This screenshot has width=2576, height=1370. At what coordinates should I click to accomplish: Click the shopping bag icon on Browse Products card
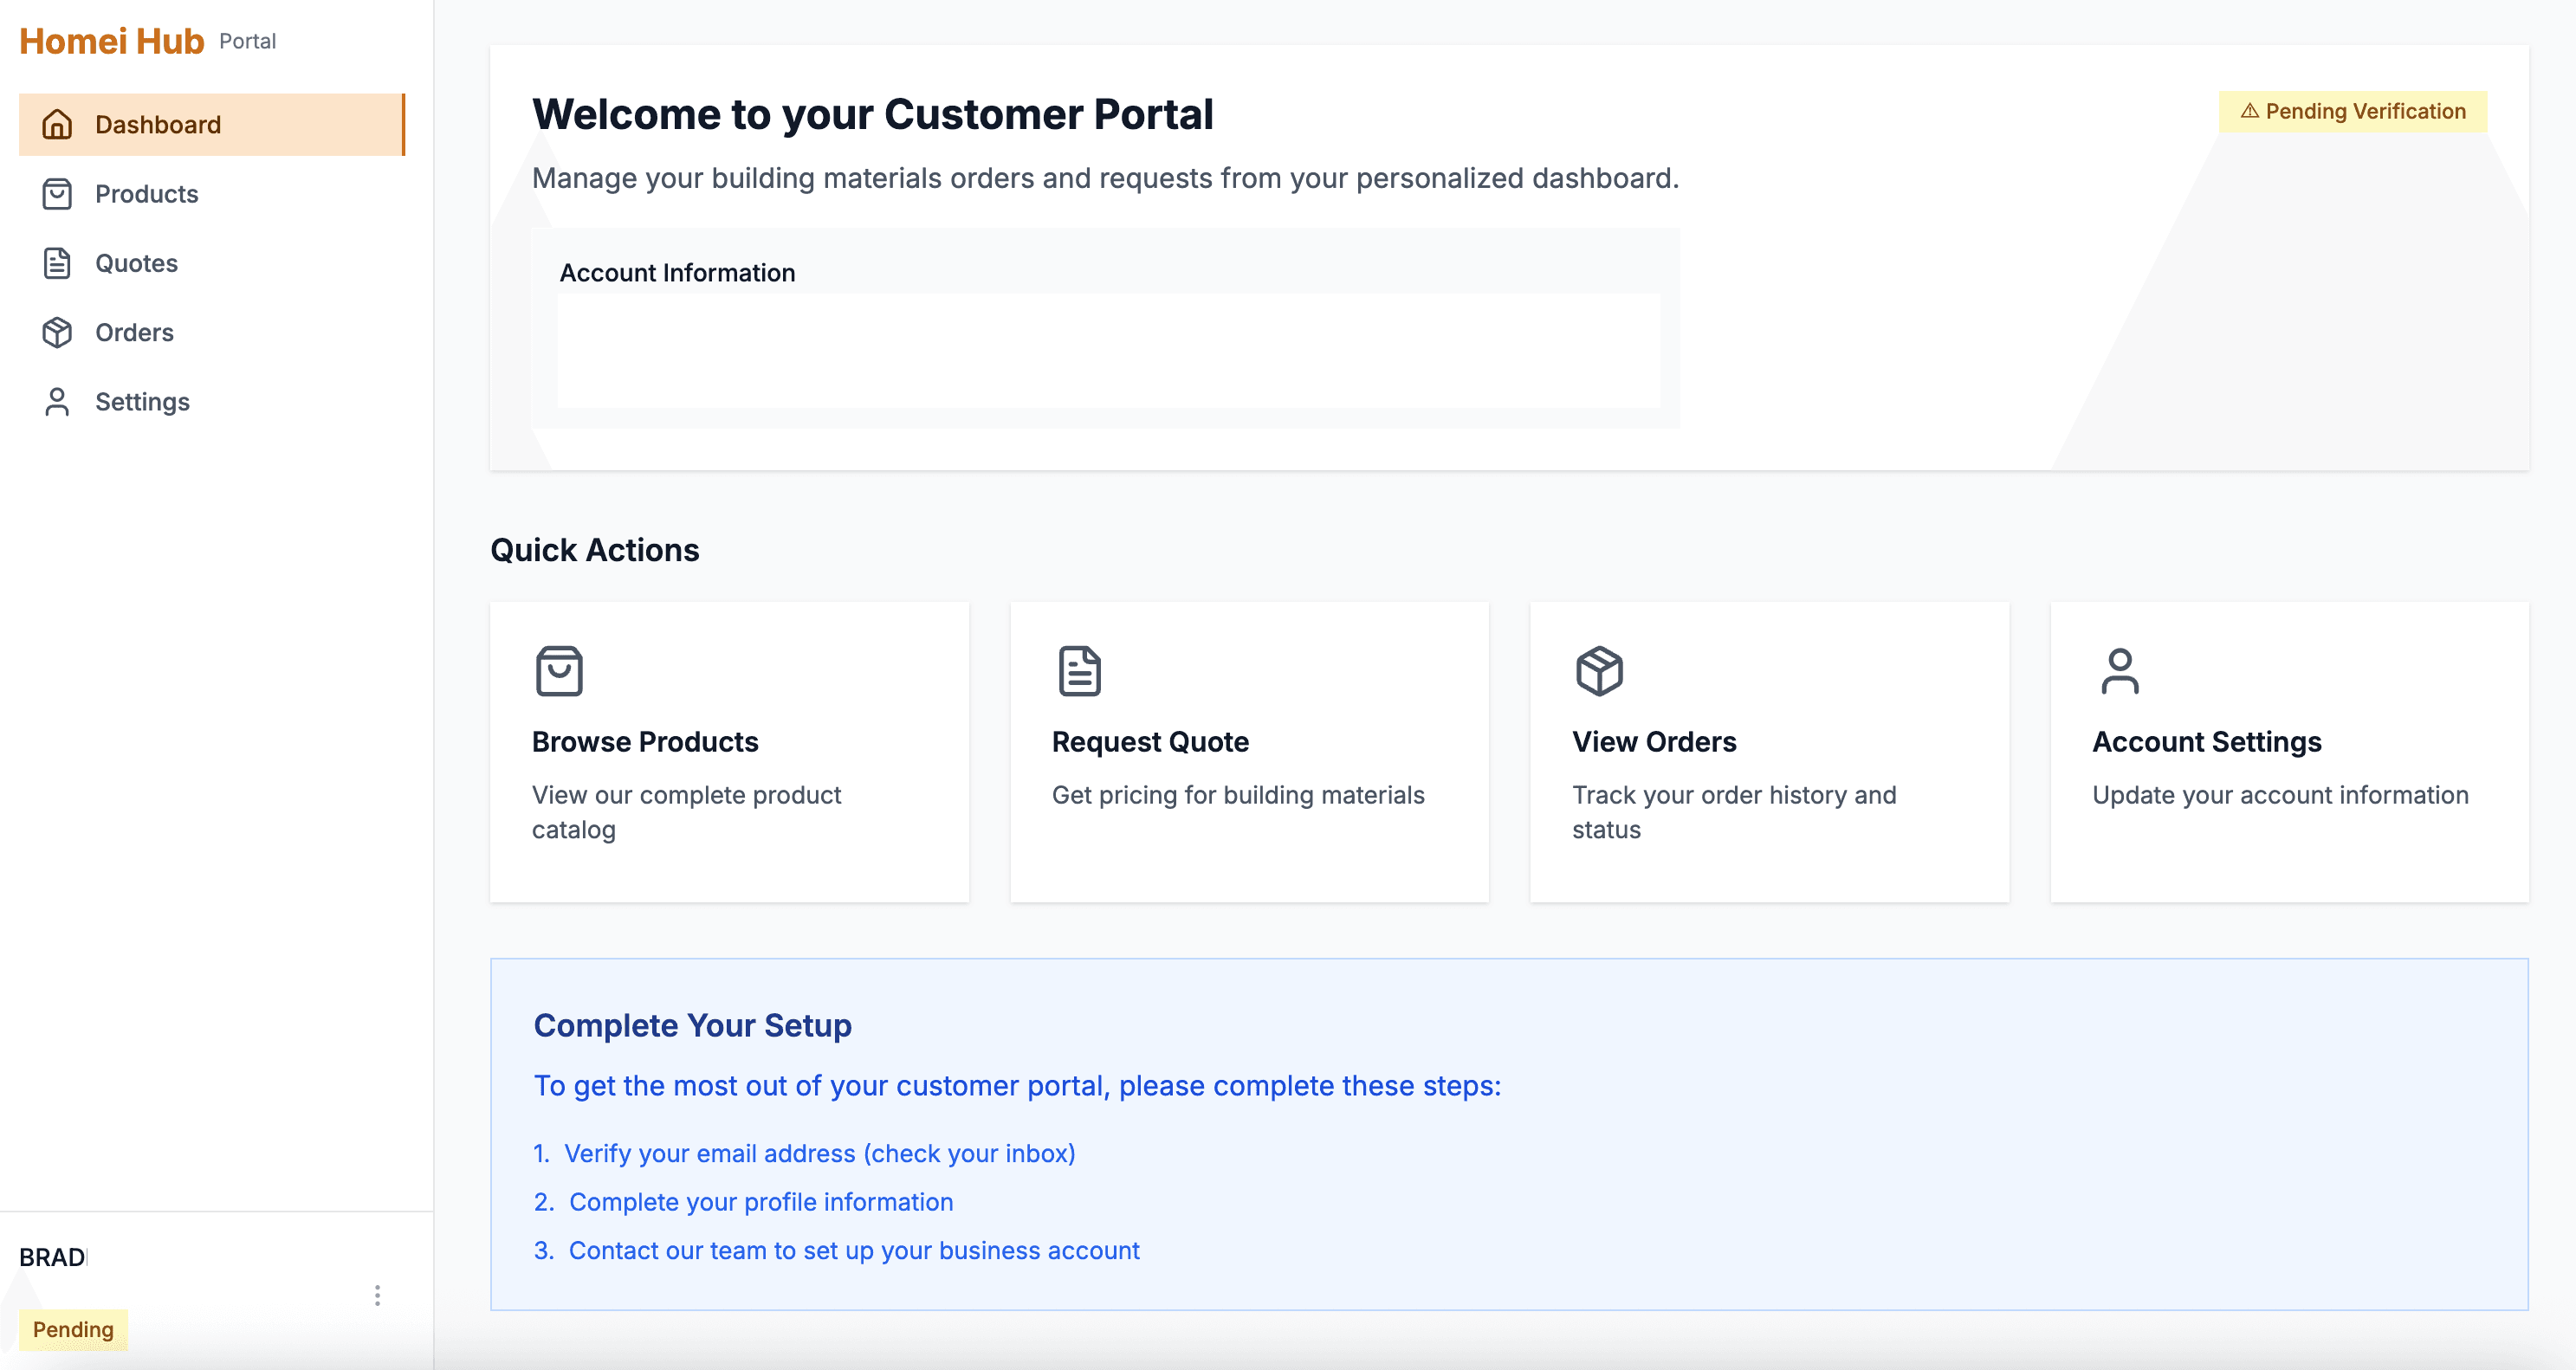(x=559, y=671)
